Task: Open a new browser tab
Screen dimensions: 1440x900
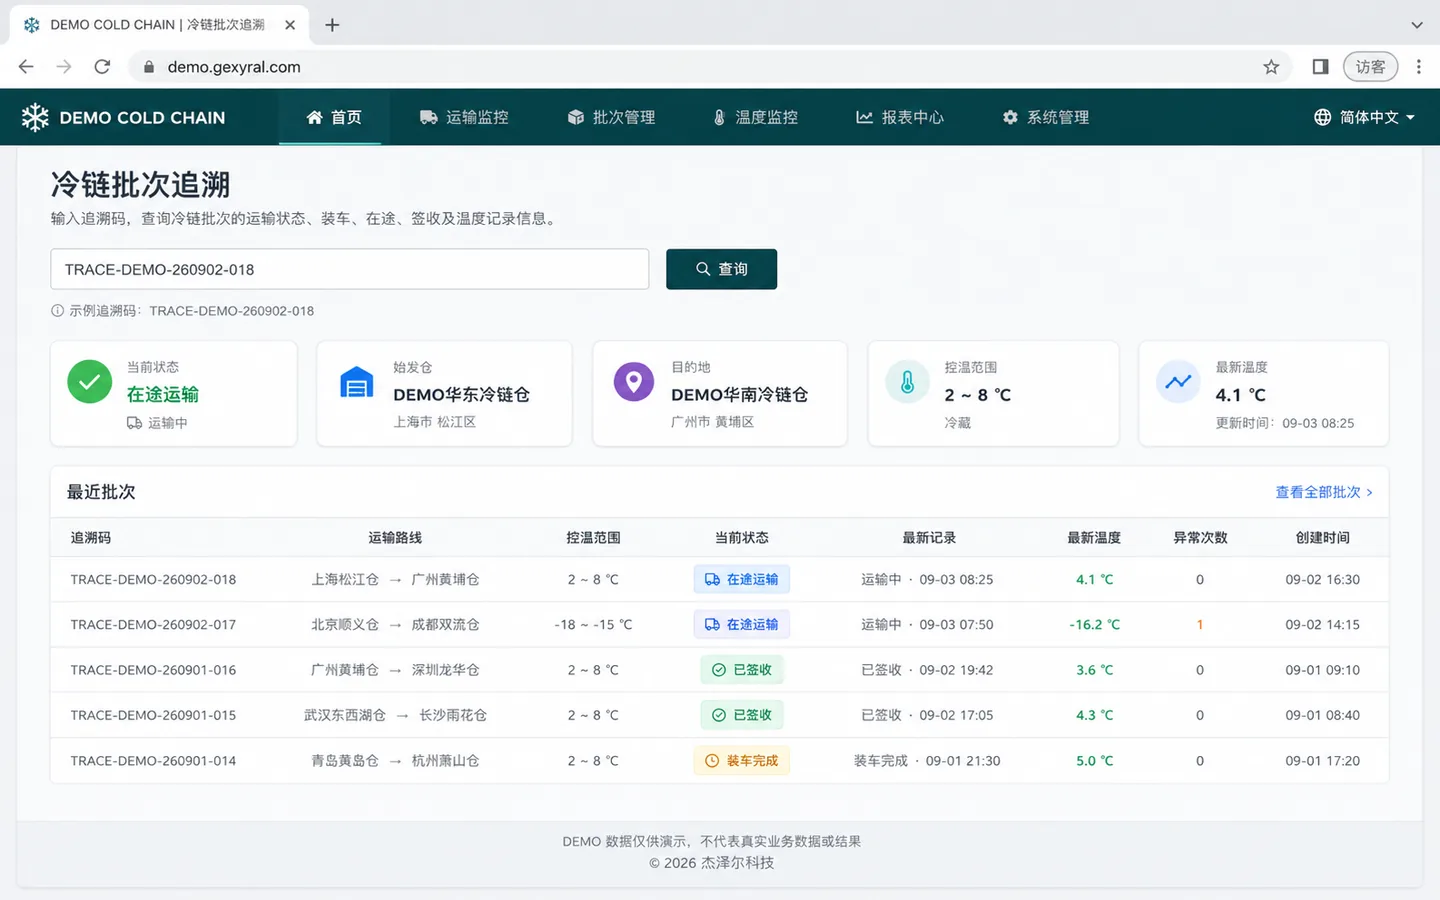Action: [332, 25]
